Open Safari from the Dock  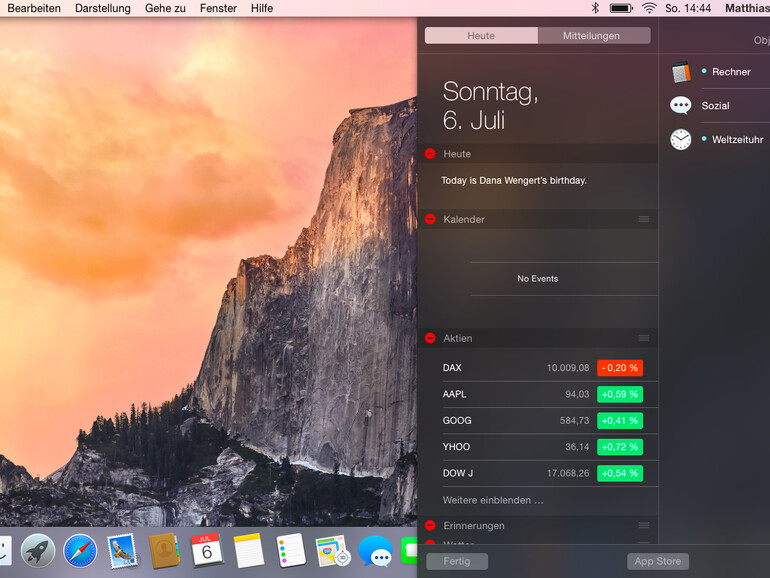[80, 551]
